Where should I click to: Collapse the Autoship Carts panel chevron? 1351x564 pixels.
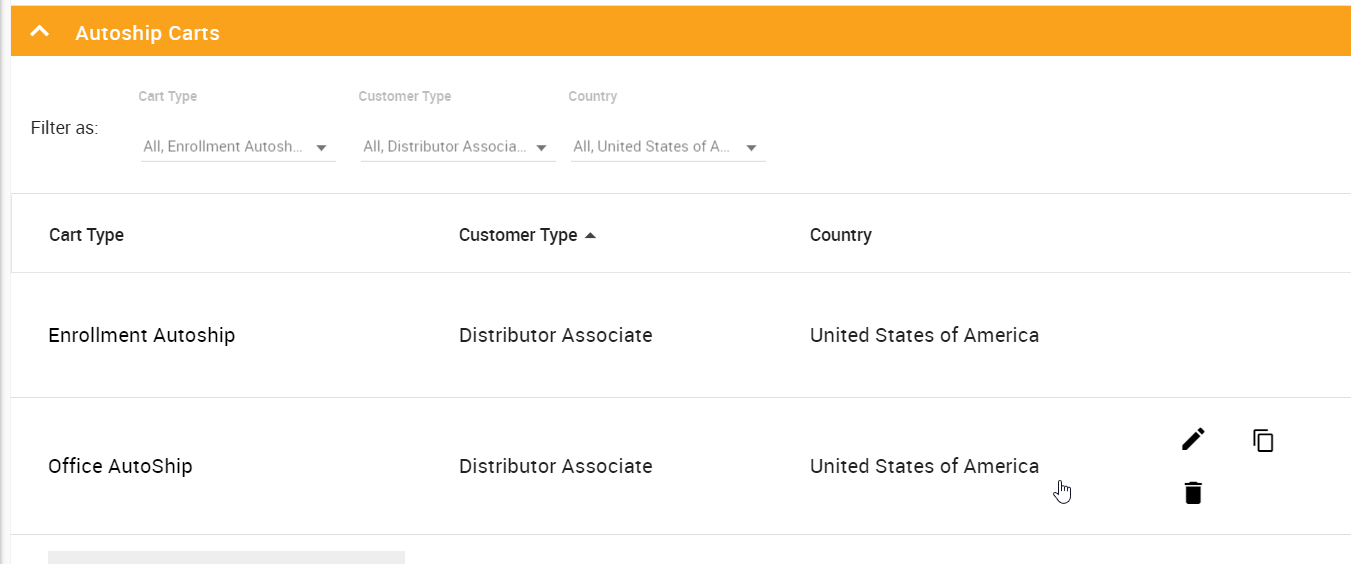pos(40,32)
